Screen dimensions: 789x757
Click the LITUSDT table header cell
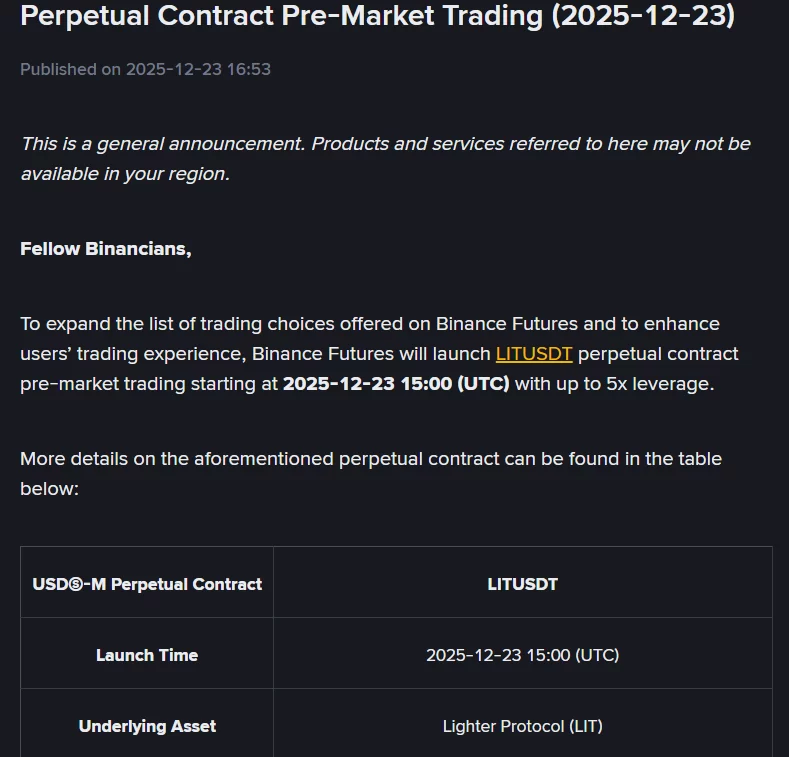pyautogui.click(x=522, y=584)
